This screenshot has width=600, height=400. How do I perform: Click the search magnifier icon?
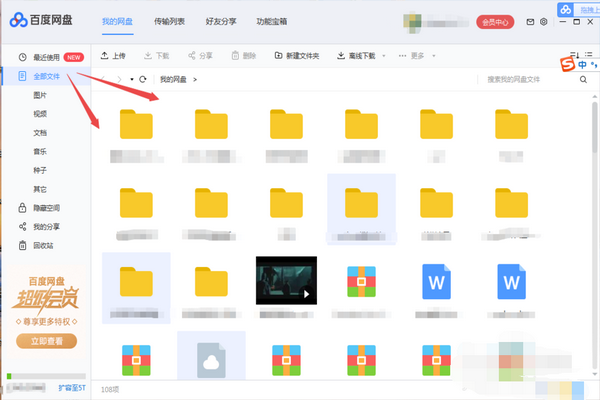tap(583, 80)
